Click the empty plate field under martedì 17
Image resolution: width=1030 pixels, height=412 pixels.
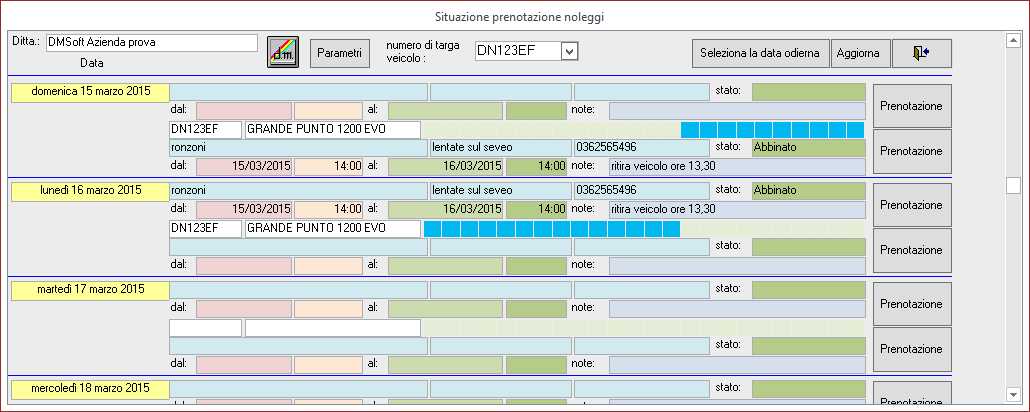[206, 328]
